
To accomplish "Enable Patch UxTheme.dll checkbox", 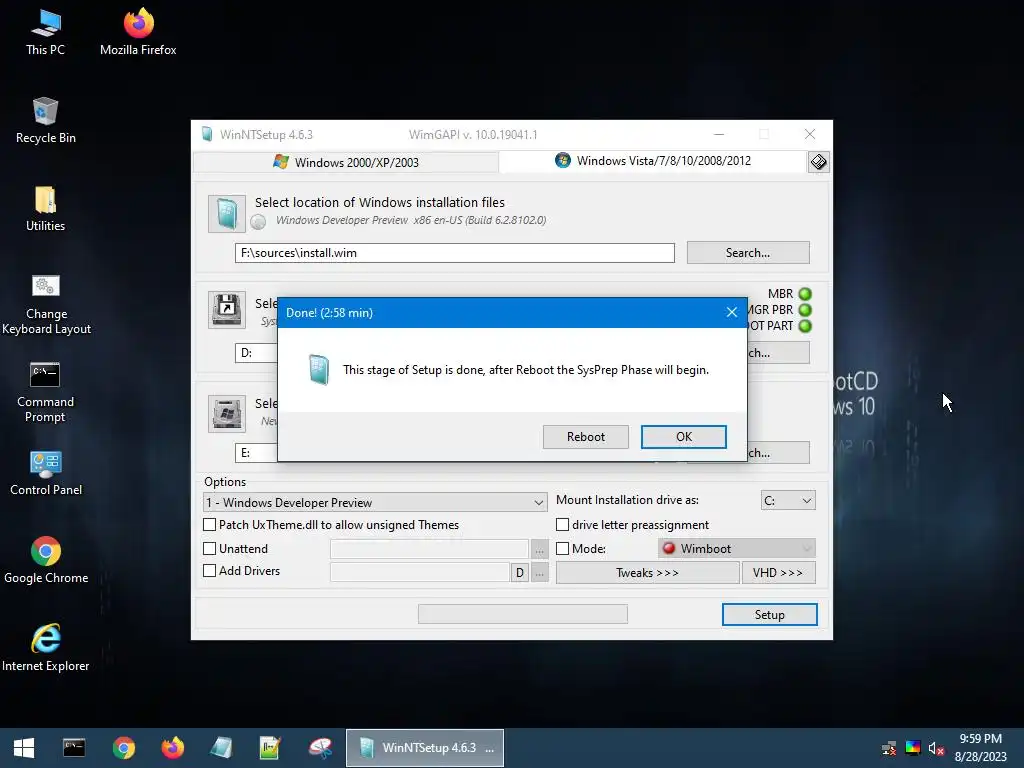I will 210,524.
